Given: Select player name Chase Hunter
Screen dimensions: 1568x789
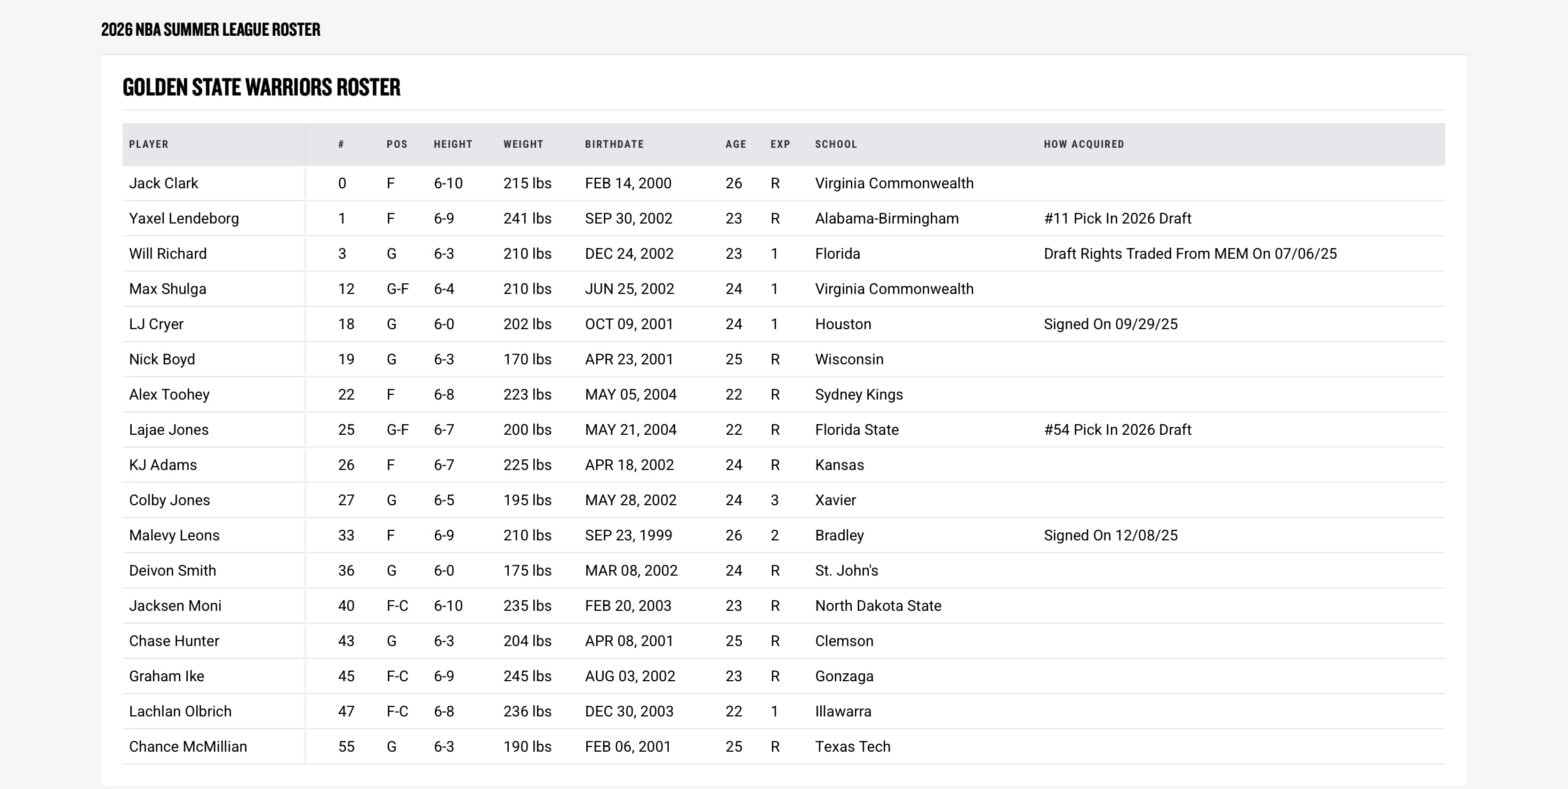Looking at the screenshot, I should click(x=174, y=641).
